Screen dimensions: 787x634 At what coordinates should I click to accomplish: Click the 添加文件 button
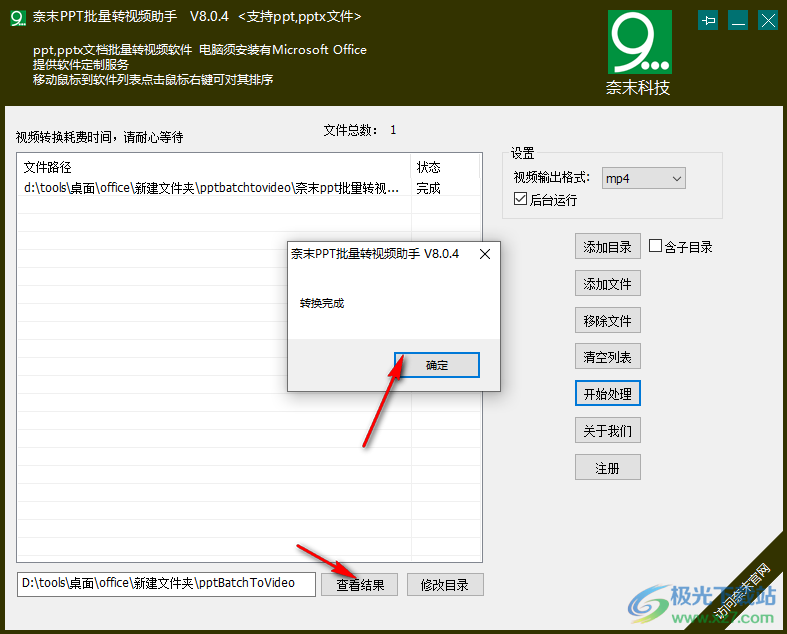(607, 284)
